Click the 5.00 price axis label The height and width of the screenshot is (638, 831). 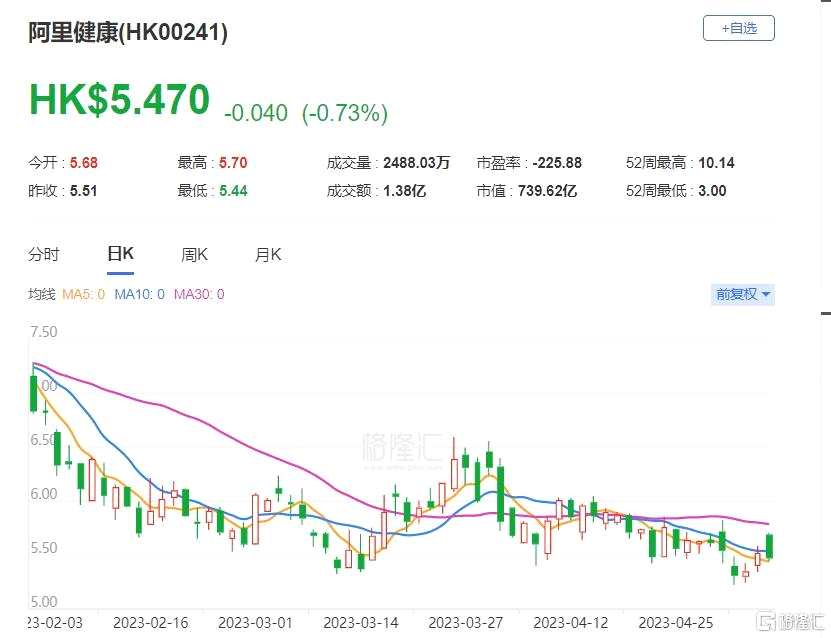coord(43,602)
